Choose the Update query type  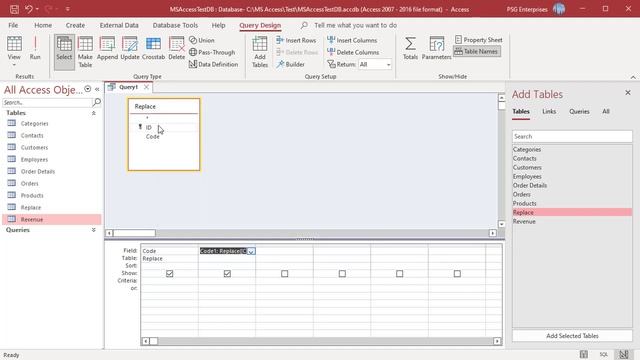130,48
